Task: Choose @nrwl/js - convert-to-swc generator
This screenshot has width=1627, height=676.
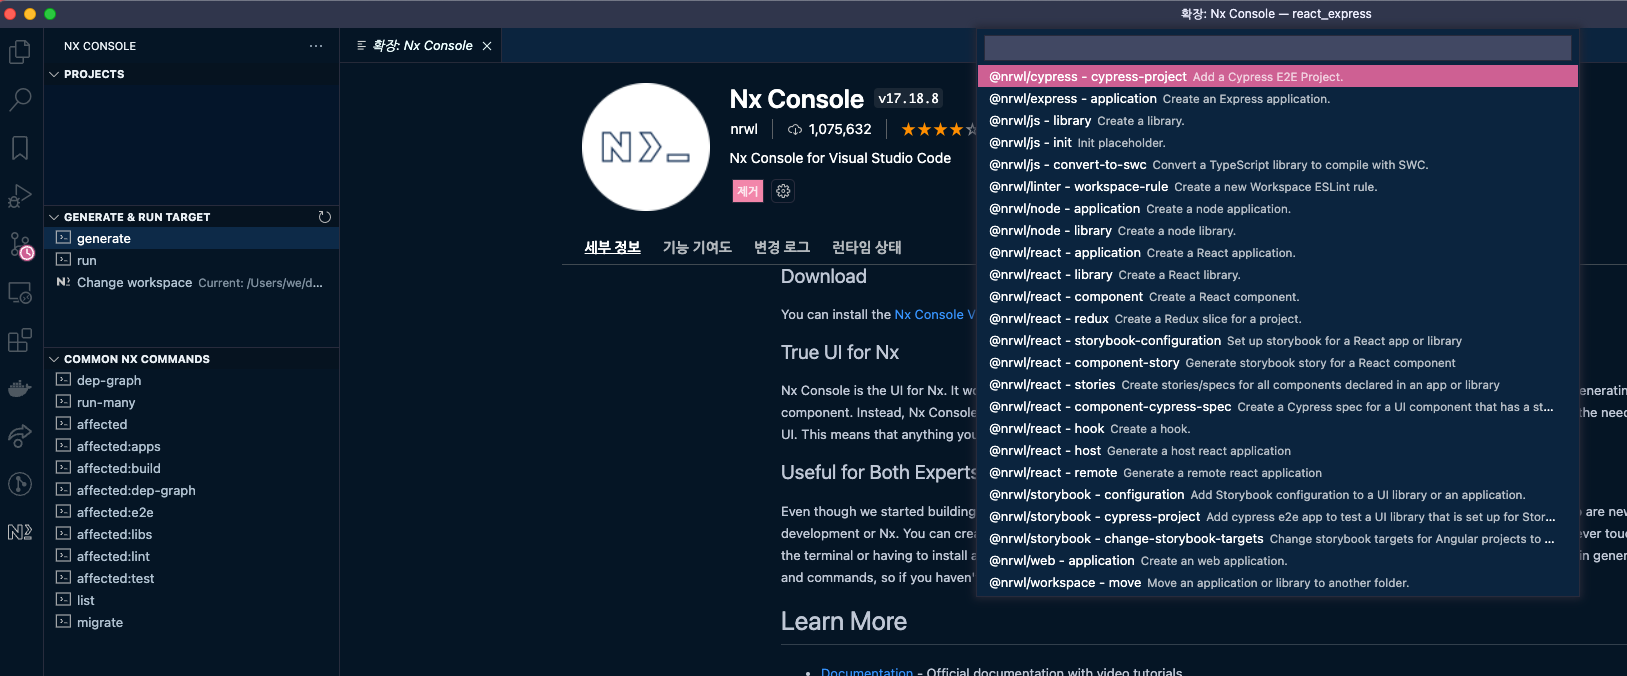Action: point(1277,165)
